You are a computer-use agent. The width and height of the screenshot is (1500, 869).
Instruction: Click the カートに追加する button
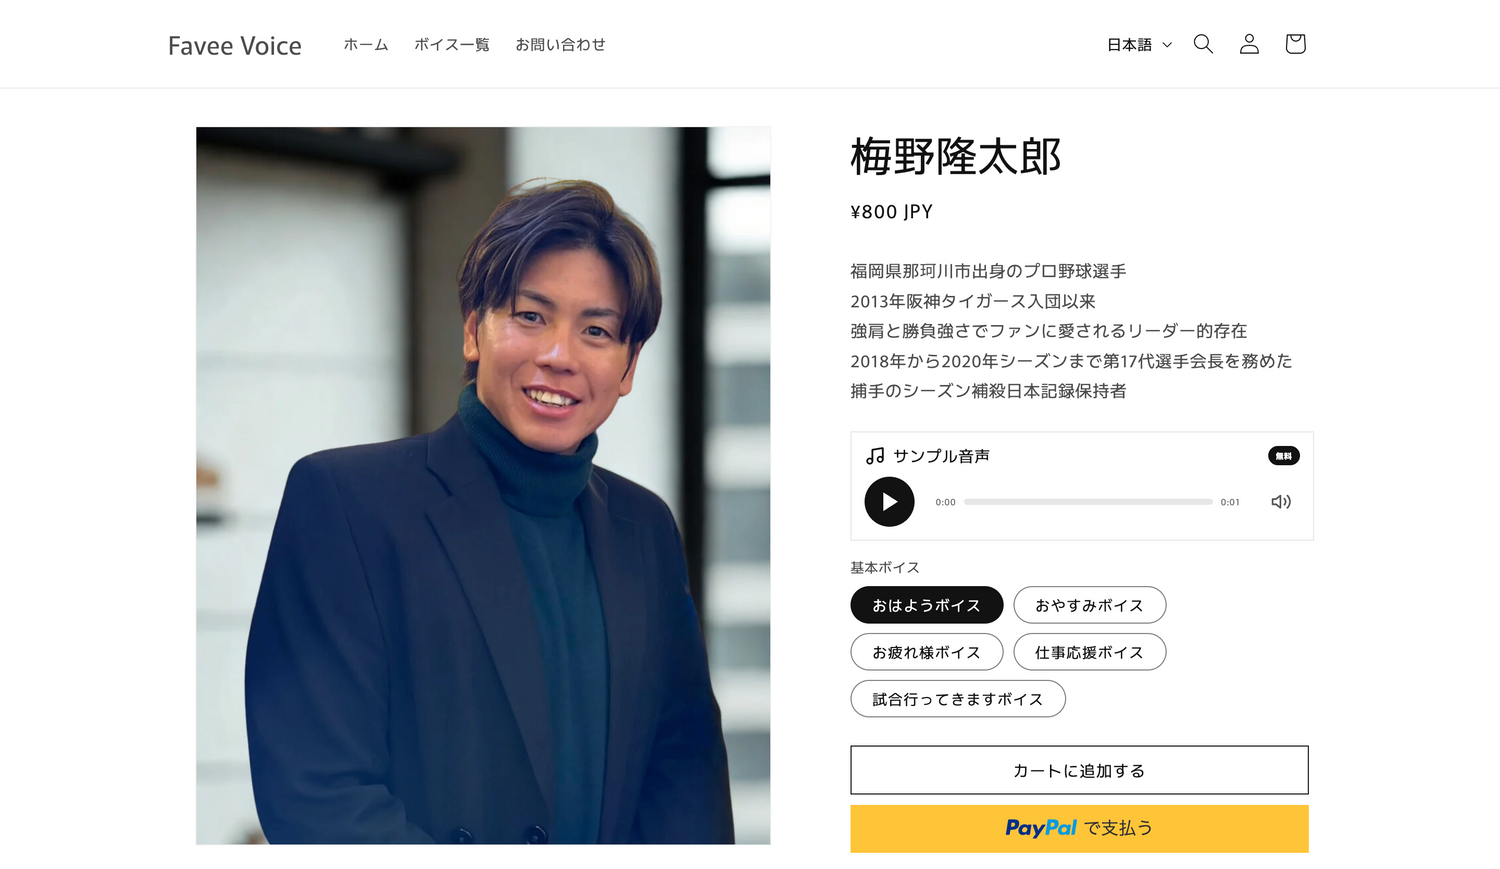[1079, 770]
